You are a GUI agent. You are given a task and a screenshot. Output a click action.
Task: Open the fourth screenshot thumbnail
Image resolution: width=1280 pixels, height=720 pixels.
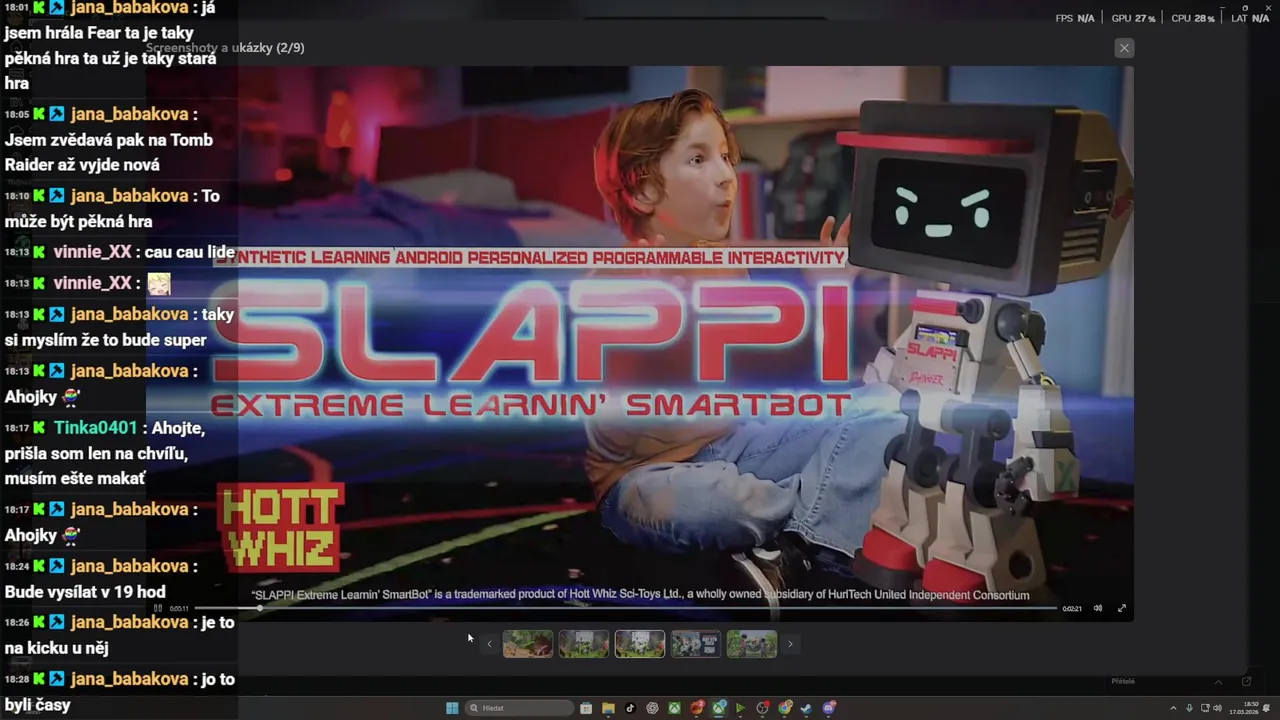[x=695, y=644]
